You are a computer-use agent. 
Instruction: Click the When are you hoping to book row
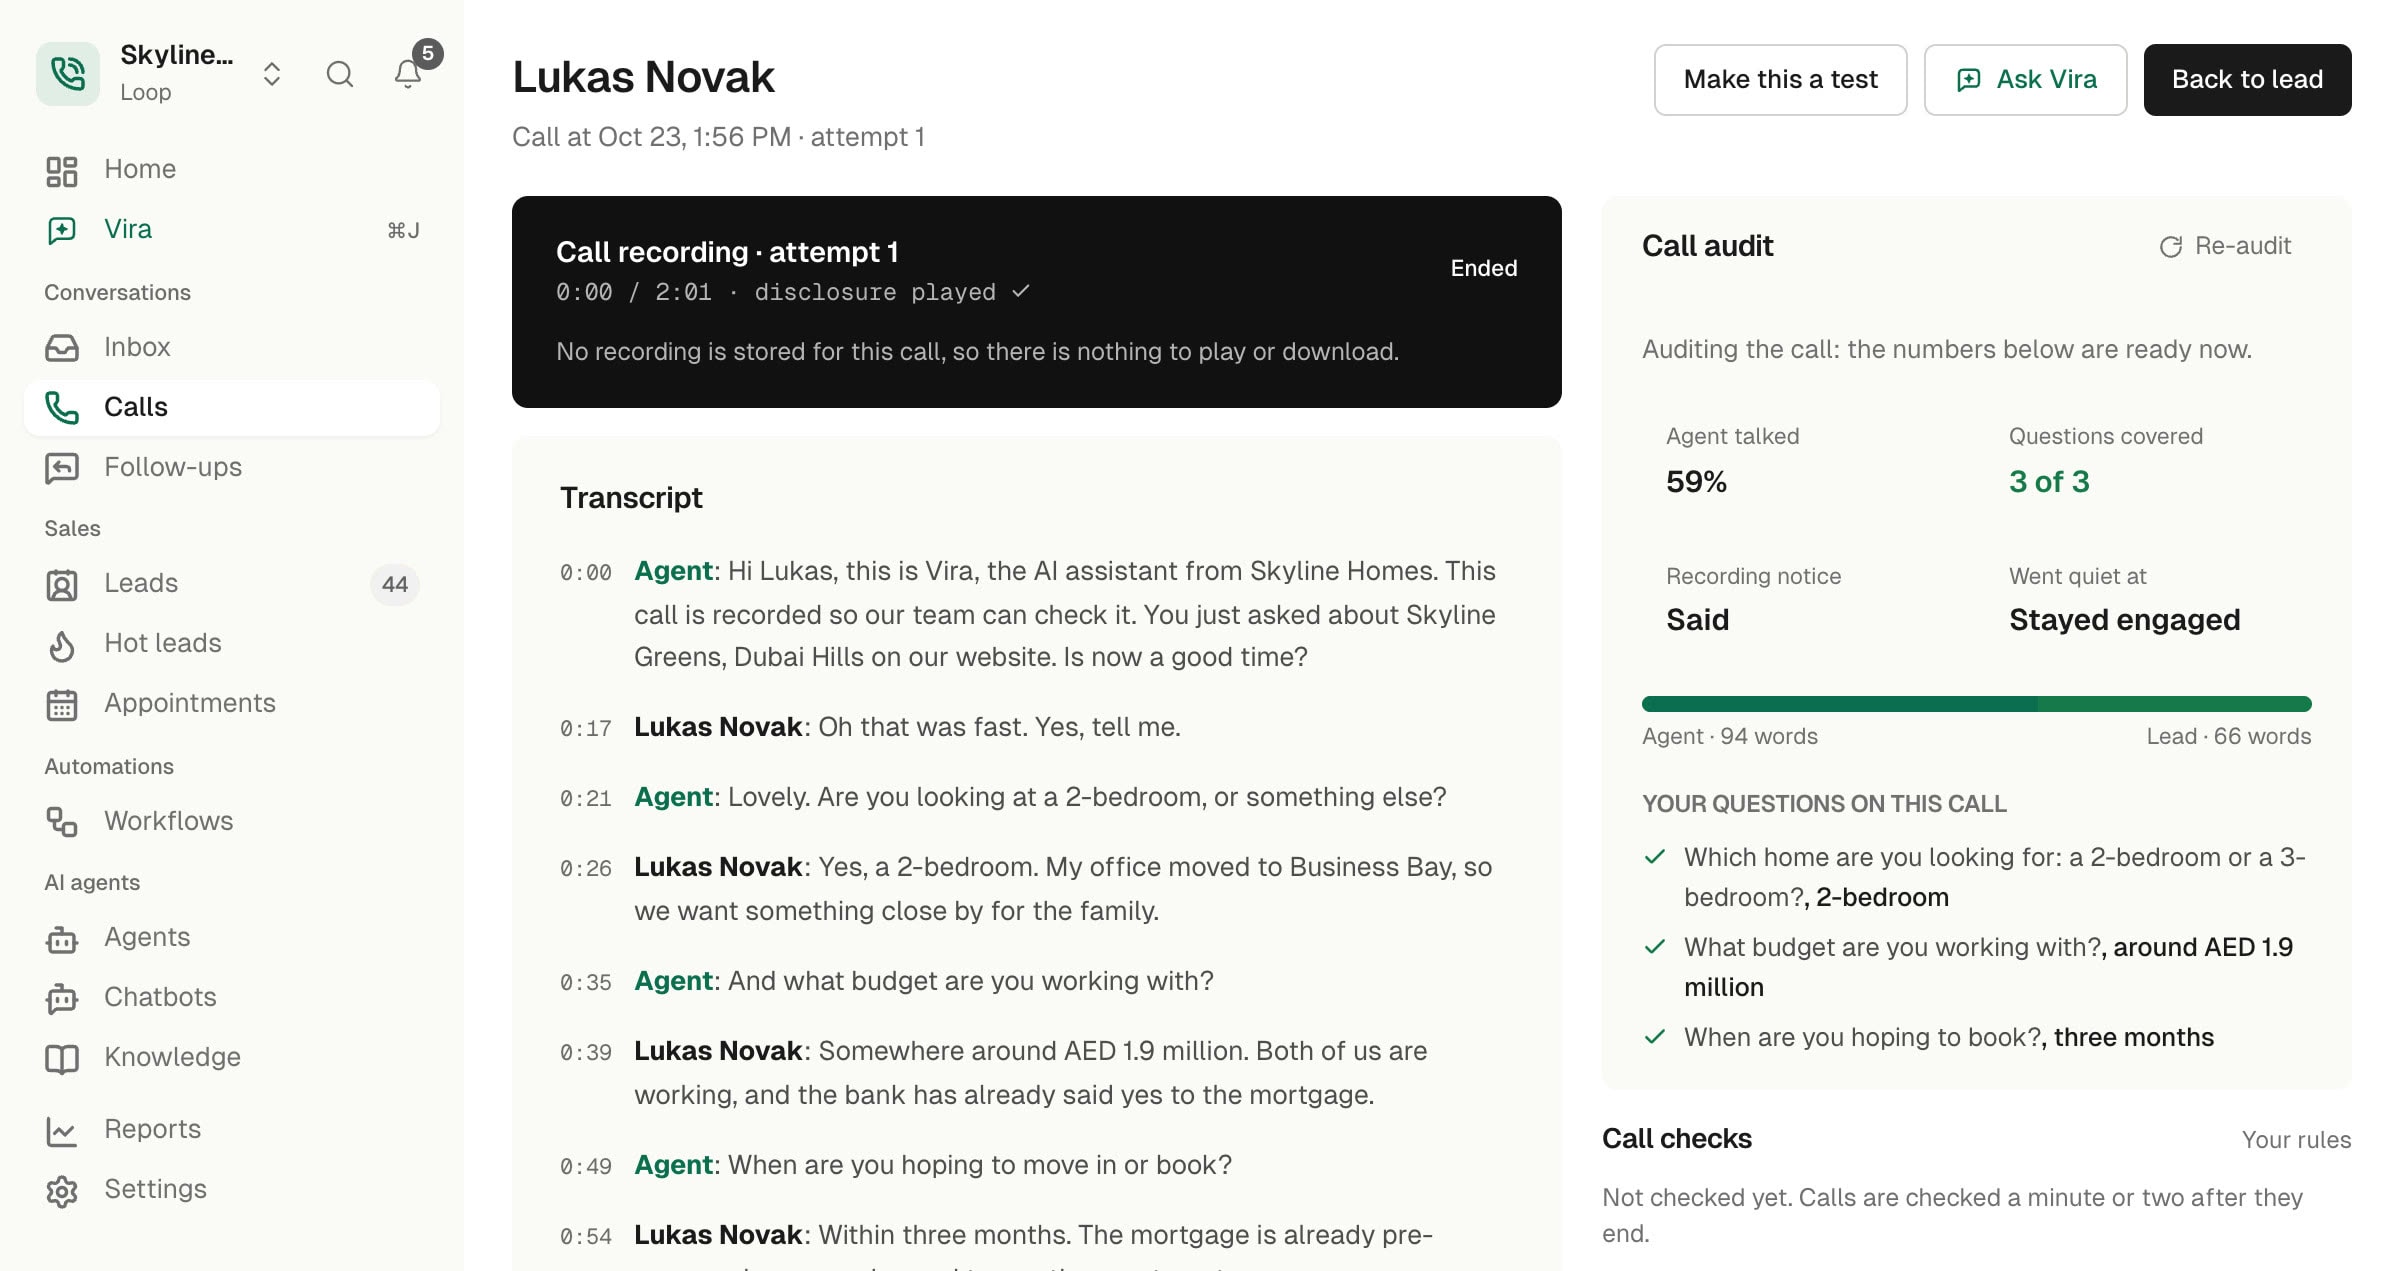1976,1037
